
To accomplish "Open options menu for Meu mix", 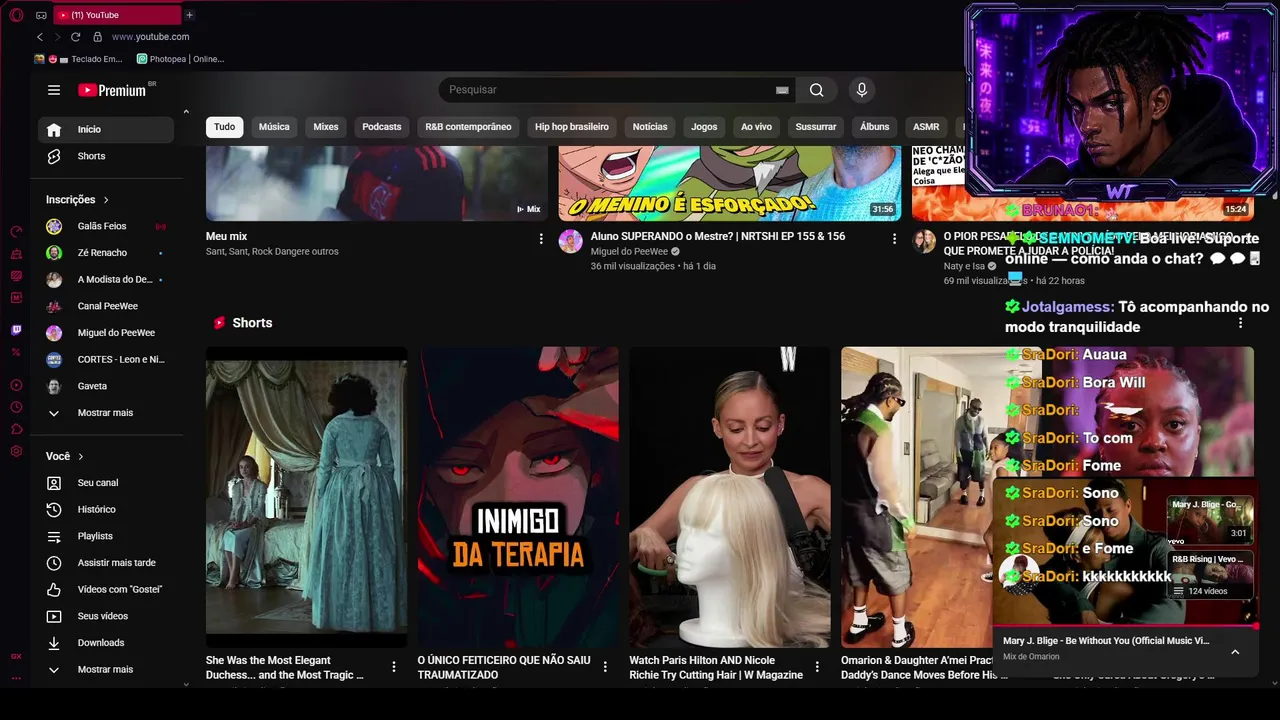I will click(x=541, y=239).
